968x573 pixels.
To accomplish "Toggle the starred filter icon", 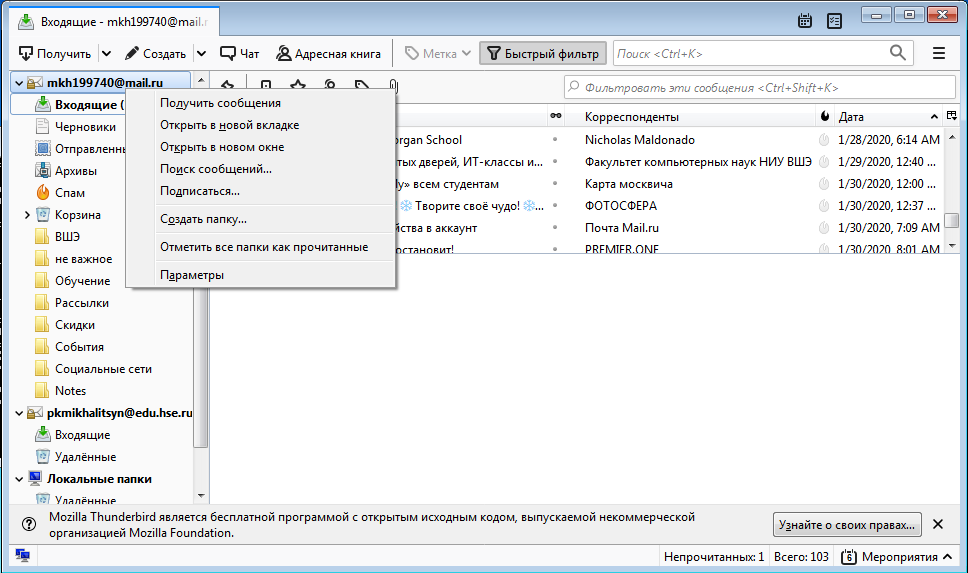I will tap(298, 85).
